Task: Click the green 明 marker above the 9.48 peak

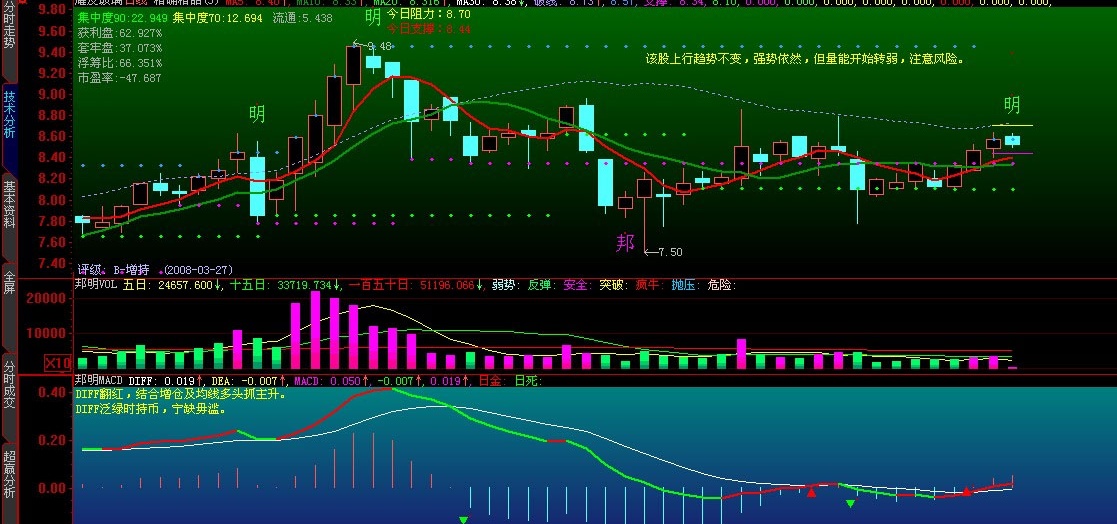Action: coord(373,16)
